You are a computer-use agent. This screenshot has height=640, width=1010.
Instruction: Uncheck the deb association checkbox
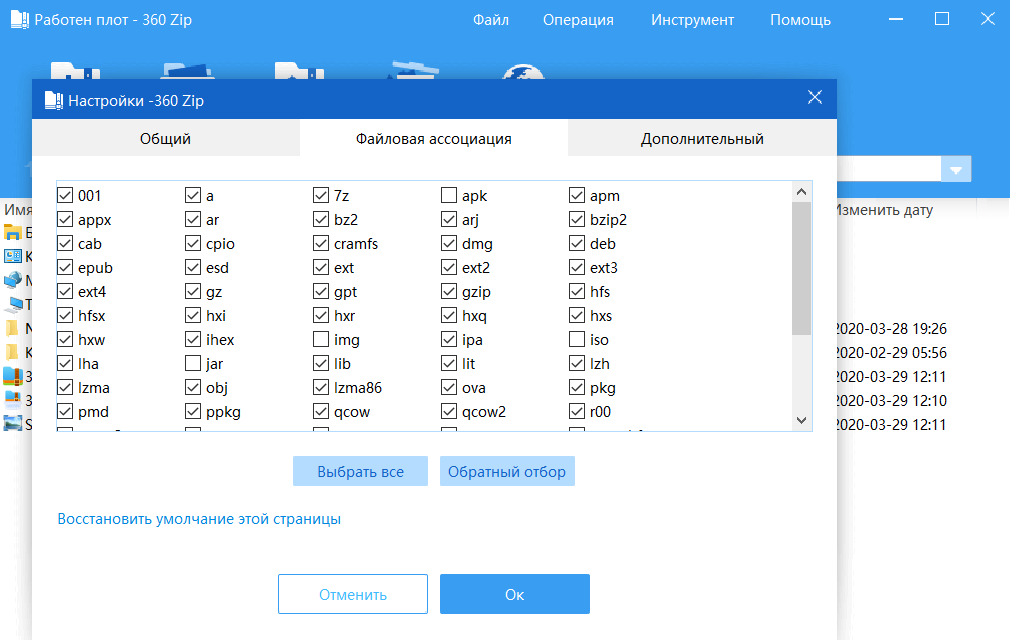[x=577, y=243]
